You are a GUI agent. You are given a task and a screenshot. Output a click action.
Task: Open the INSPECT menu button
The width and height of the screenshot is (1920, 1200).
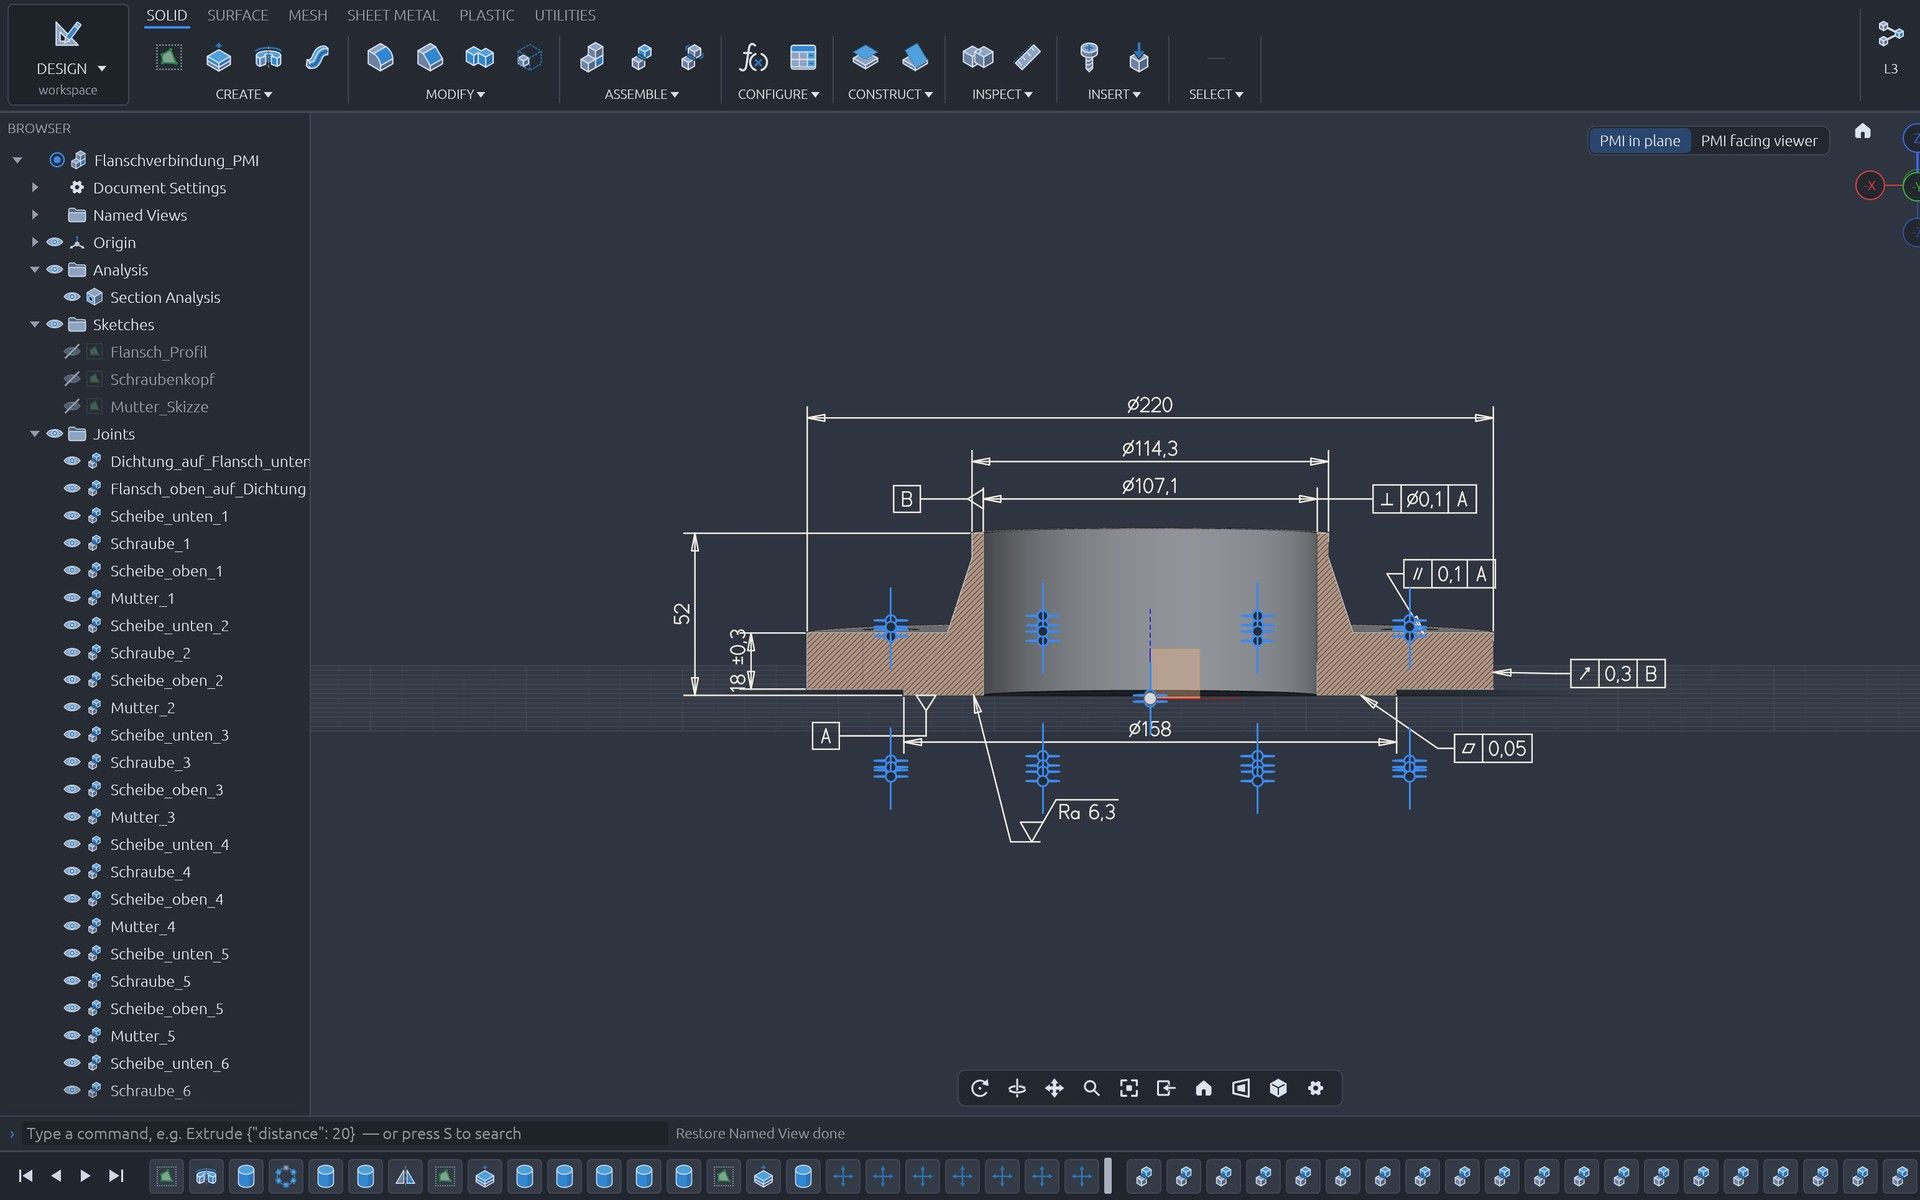point(1002,94)
